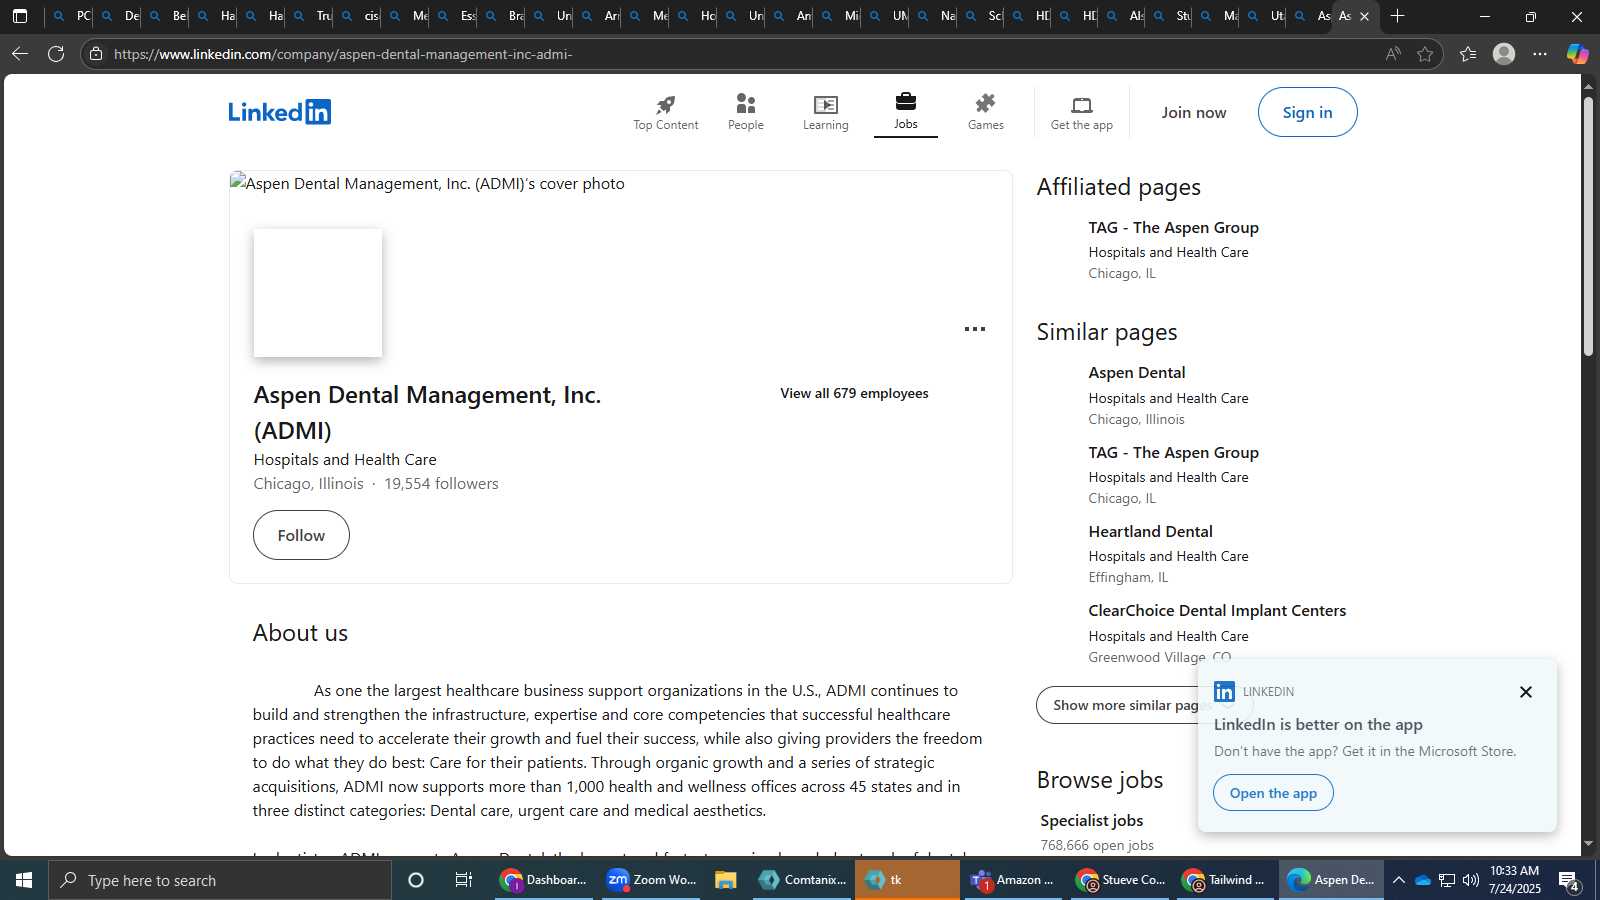Dismiss the LinkedIn app popup
The height and width of the screenshot is (900, 1600).
pyautogui.click(x=1525, y=692)
